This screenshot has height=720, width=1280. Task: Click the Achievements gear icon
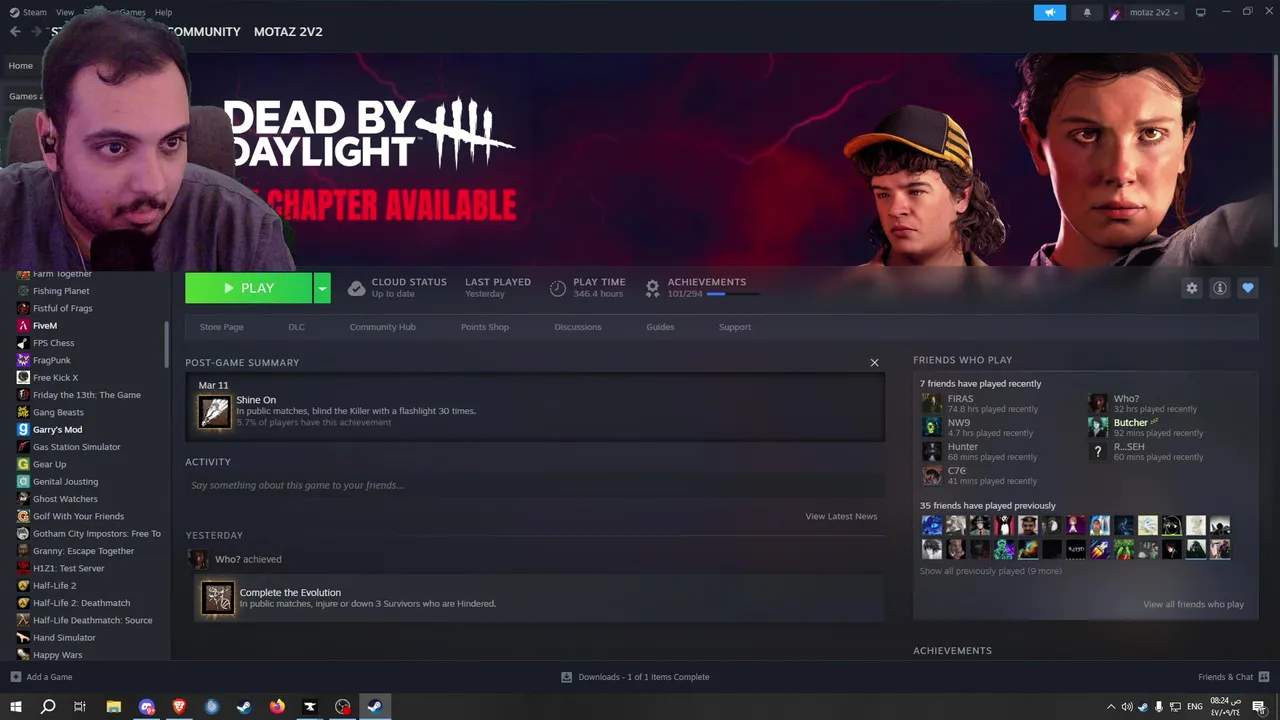[652, 288]
